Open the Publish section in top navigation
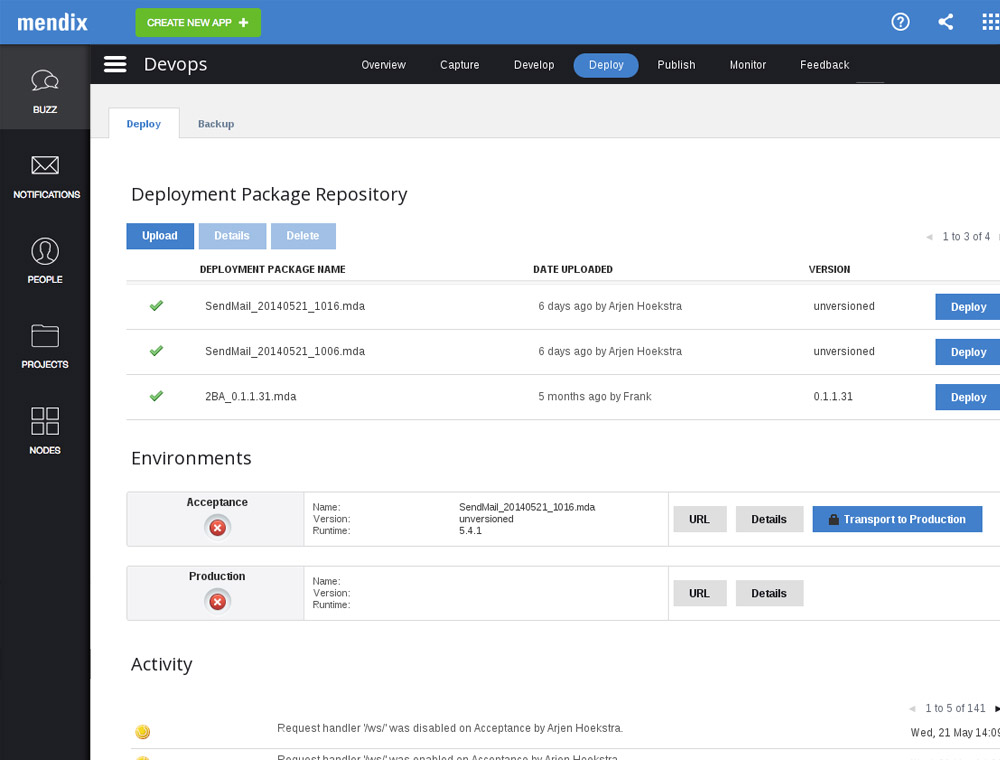 (676, 64)
